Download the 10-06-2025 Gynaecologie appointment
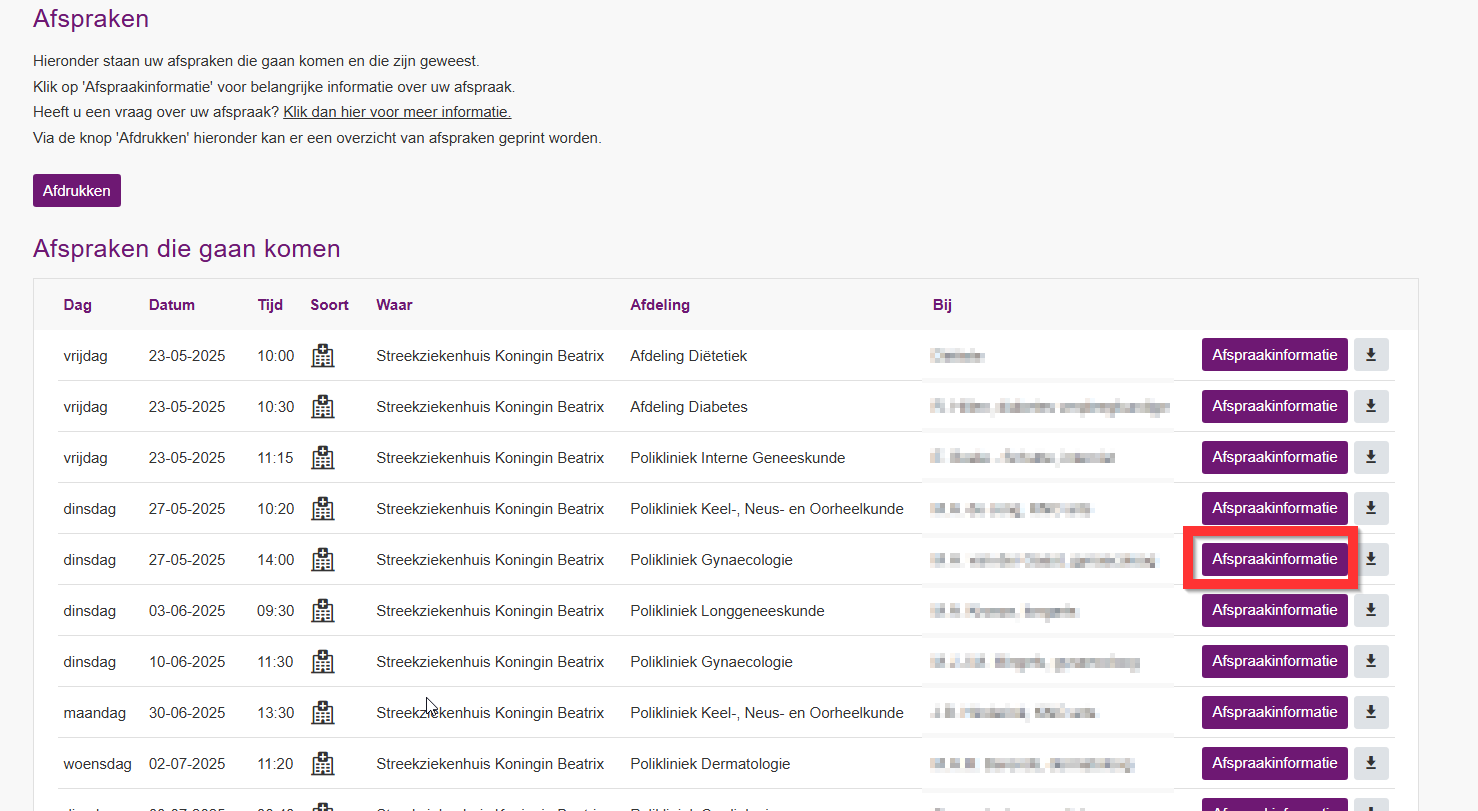 click(x=1371, y=661)
